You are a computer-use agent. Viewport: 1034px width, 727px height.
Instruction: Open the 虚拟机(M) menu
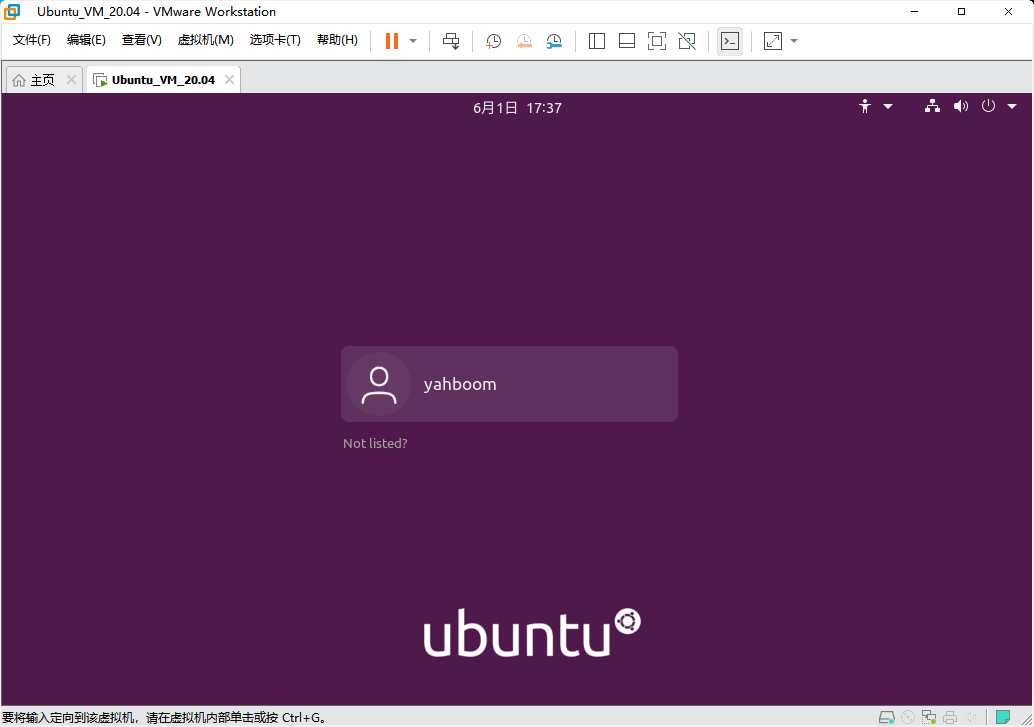(206, 40)
